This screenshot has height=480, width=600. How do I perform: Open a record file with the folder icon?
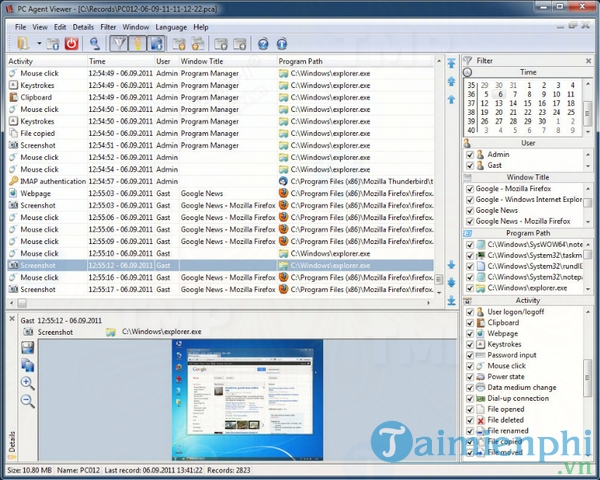(23, 43)
